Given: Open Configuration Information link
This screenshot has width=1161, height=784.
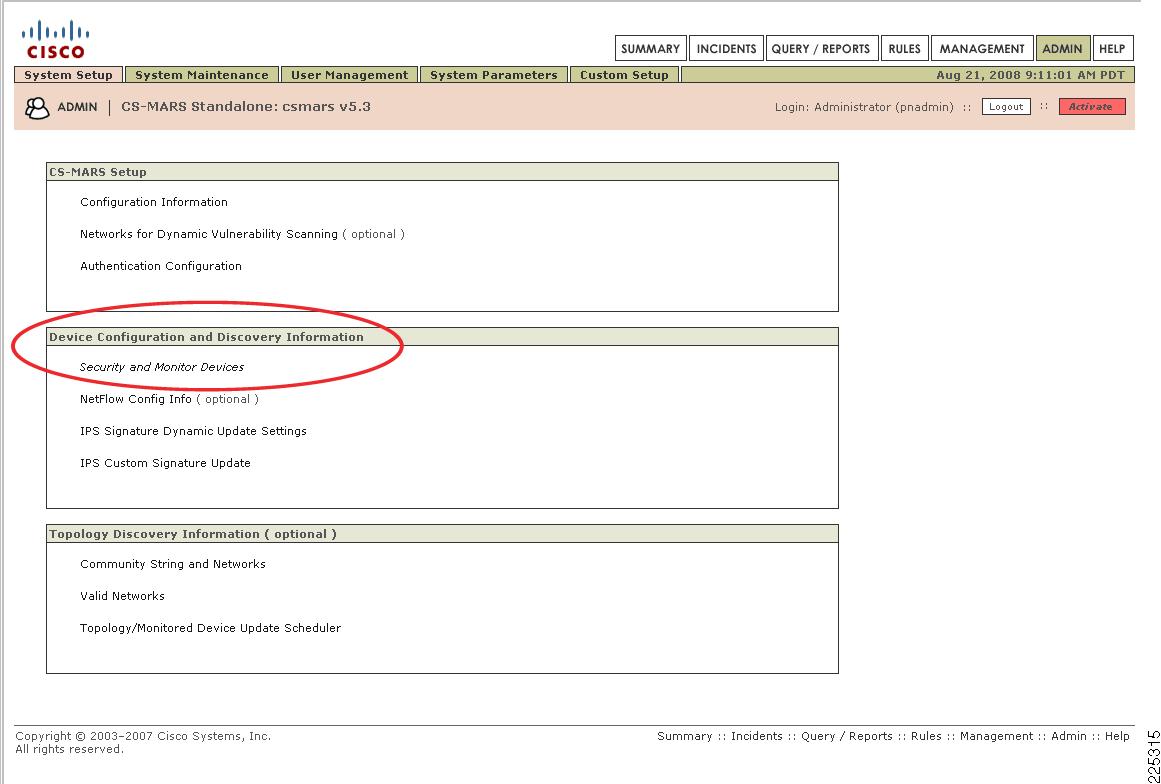Looking at the screenshot, I should pos(154,202).
